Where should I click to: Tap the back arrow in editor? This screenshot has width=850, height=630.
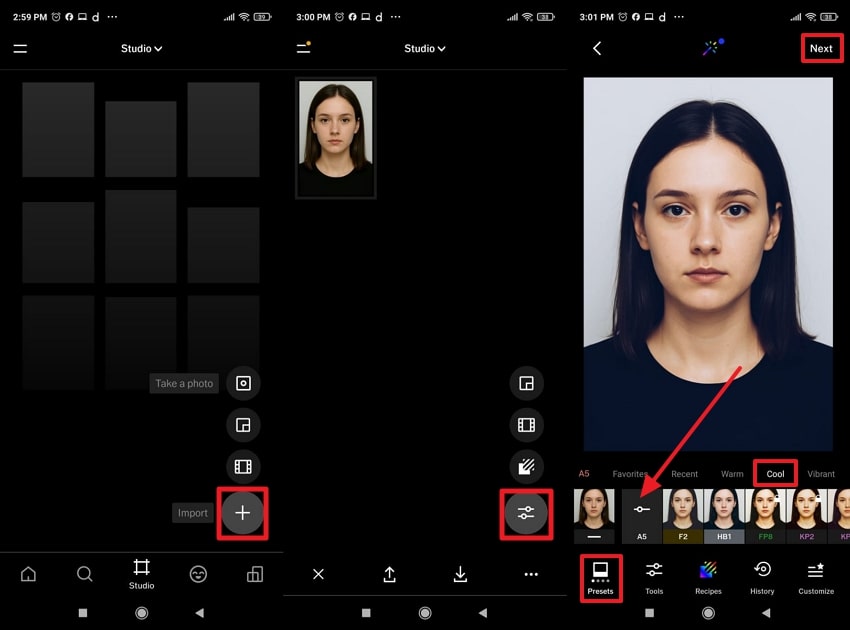[x=597, y=49]
